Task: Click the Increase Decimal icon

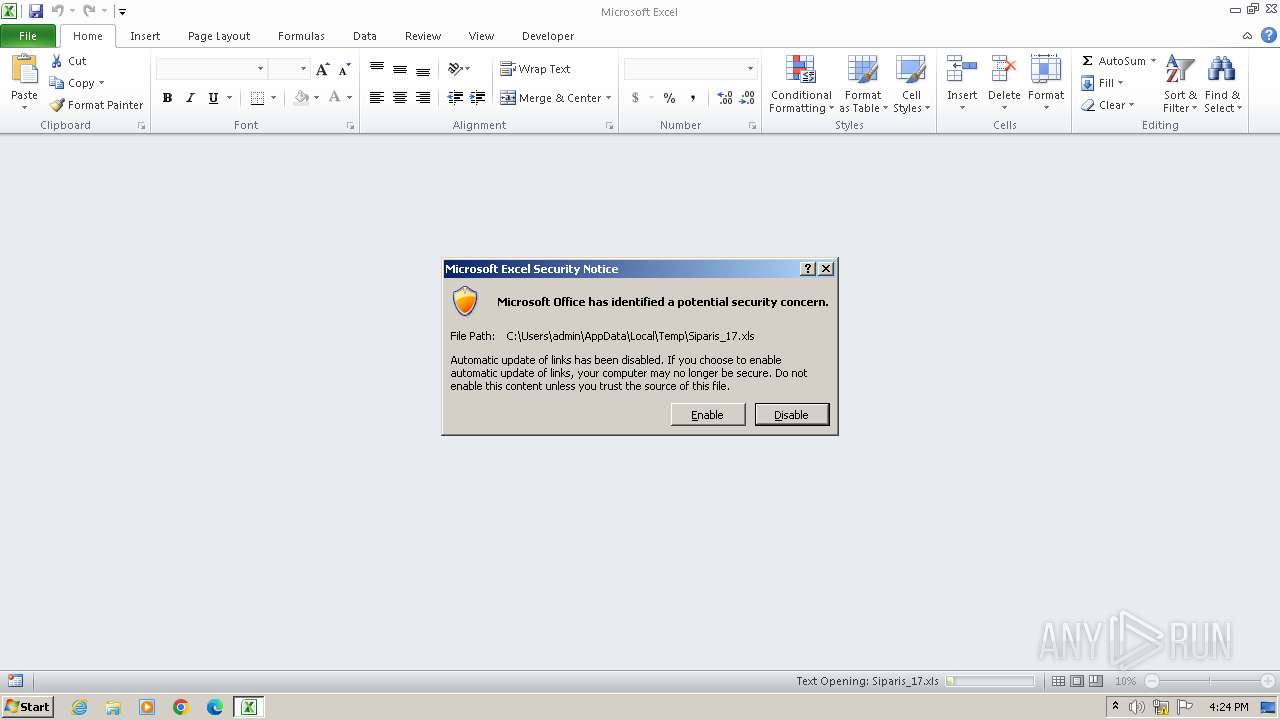Action: [x=725, y=98]
